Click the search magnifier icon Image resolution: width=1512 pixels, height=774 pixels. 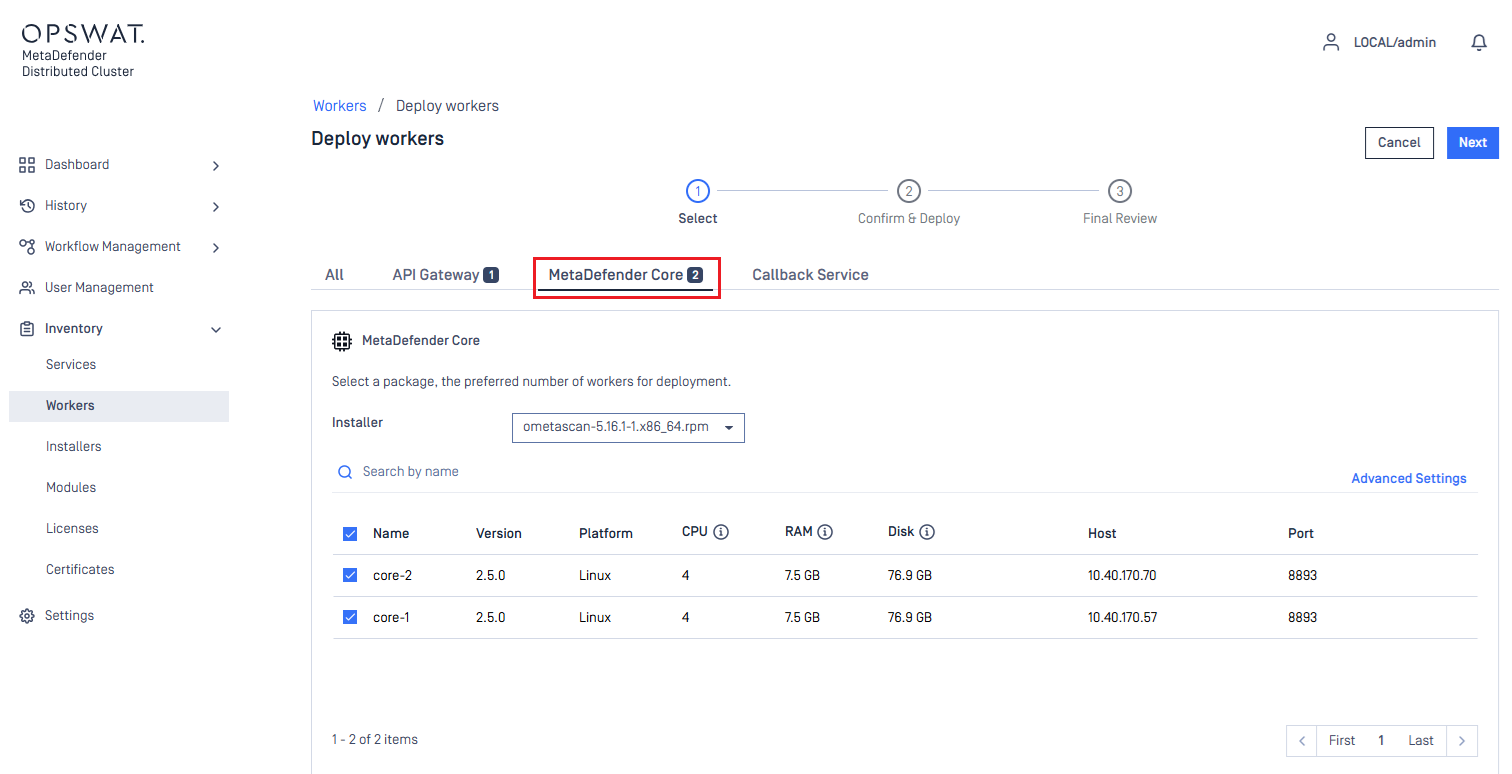pos(345,472)
